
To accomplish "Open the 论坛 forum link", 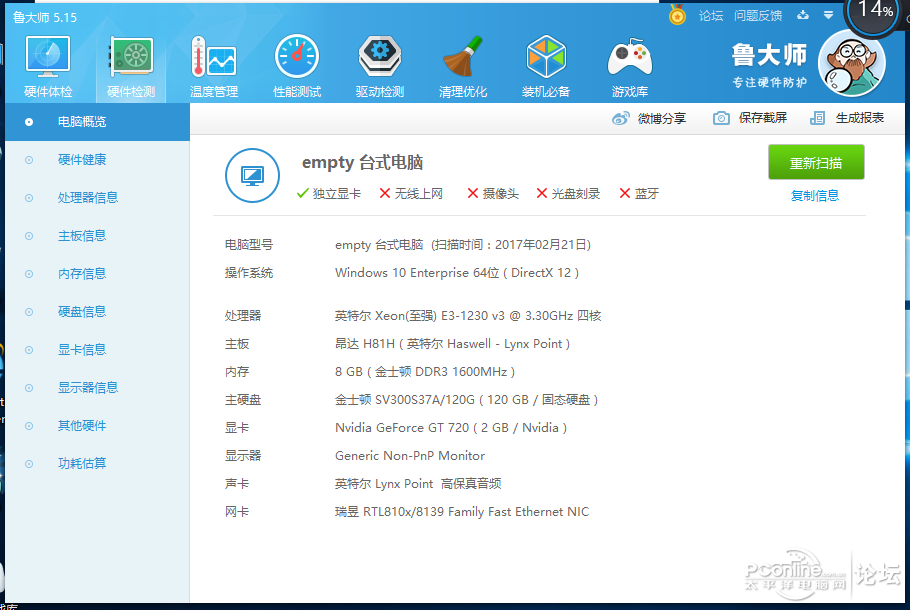I will pos(711,16).
